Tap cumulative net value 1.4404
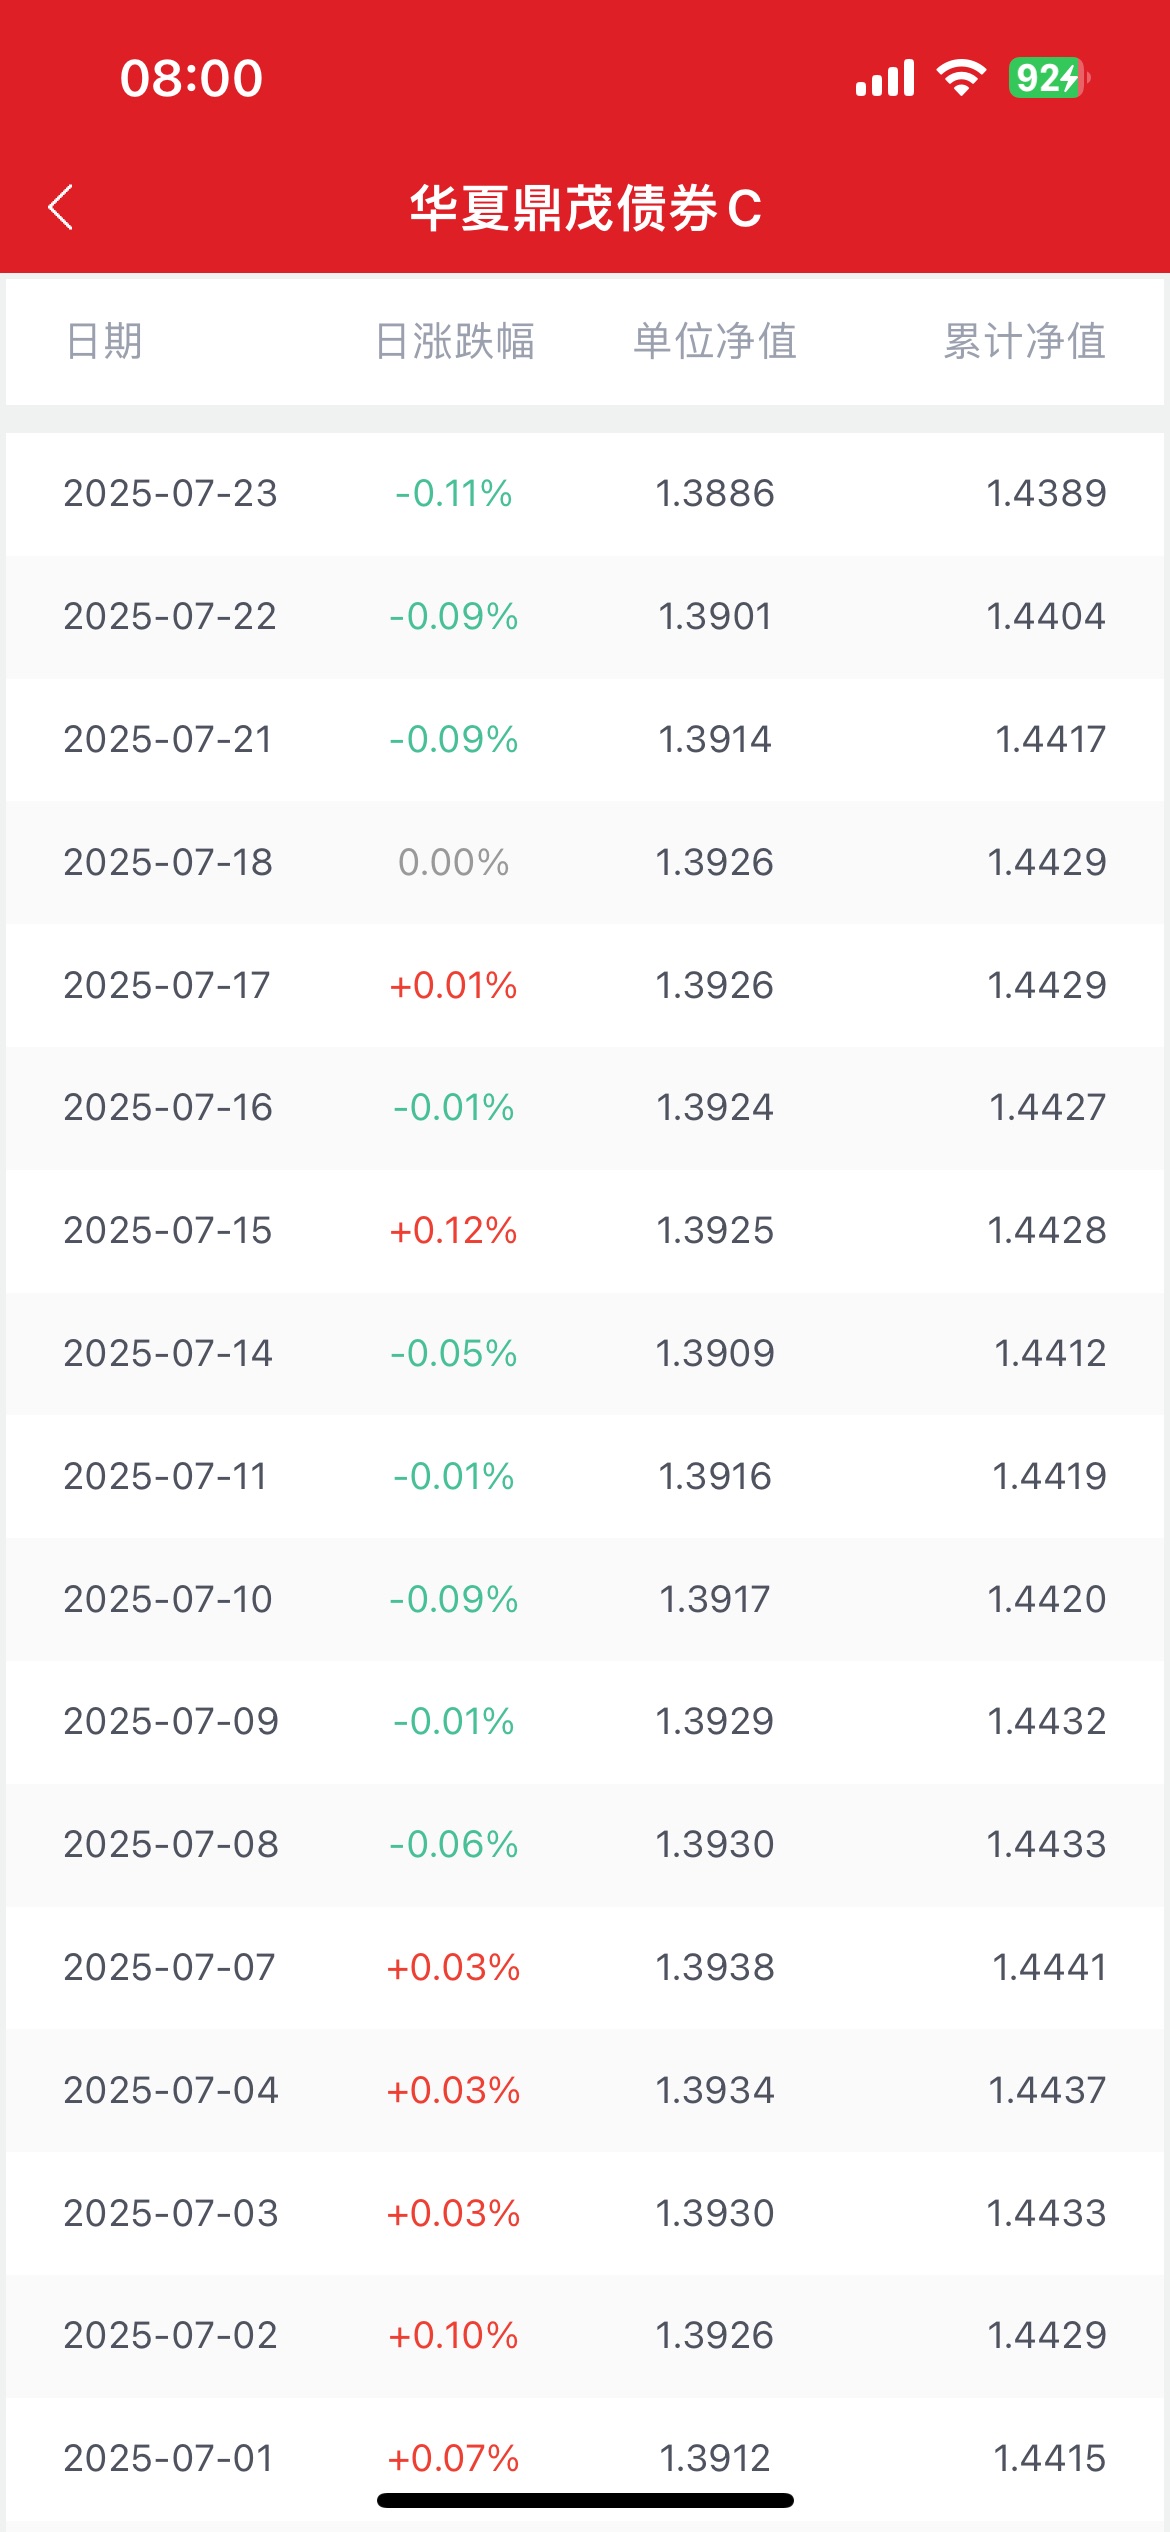1170x2532 pixels. 1046,616
